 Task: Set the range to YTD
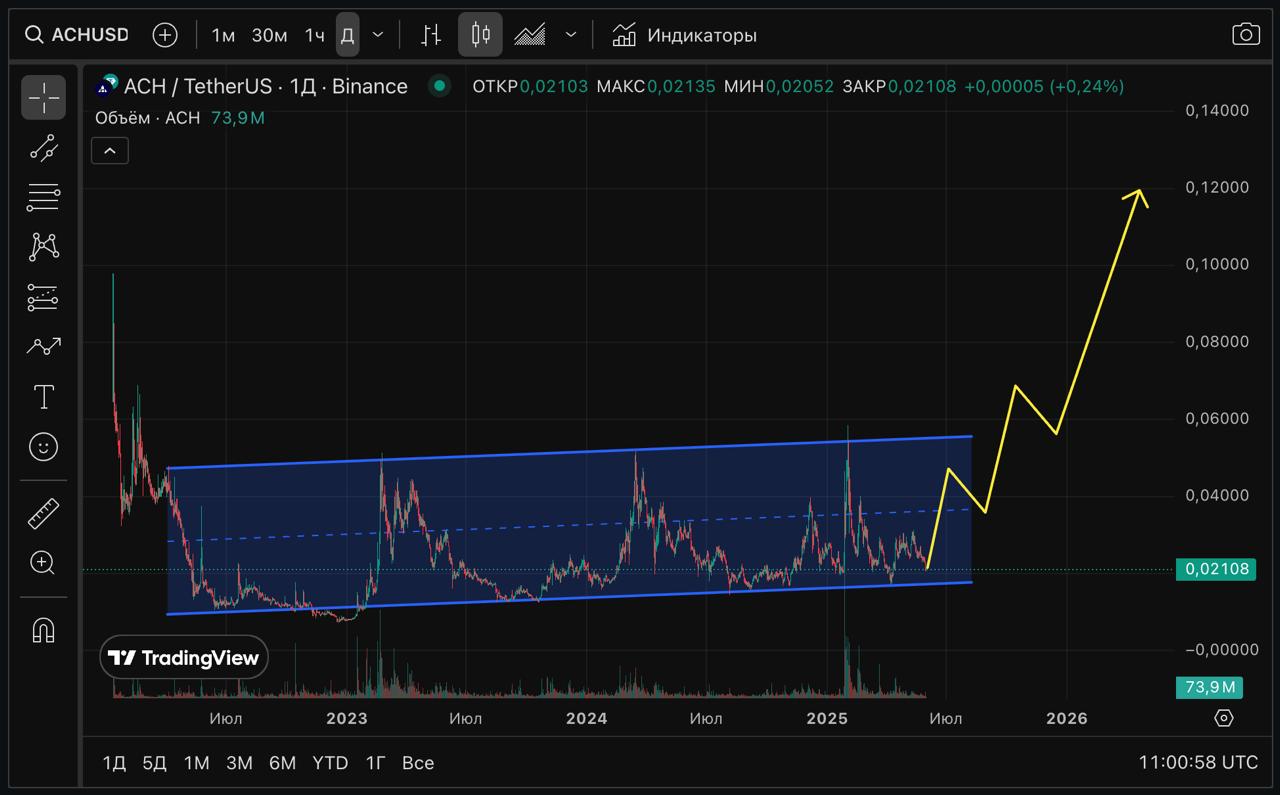(x=330, y=763)
